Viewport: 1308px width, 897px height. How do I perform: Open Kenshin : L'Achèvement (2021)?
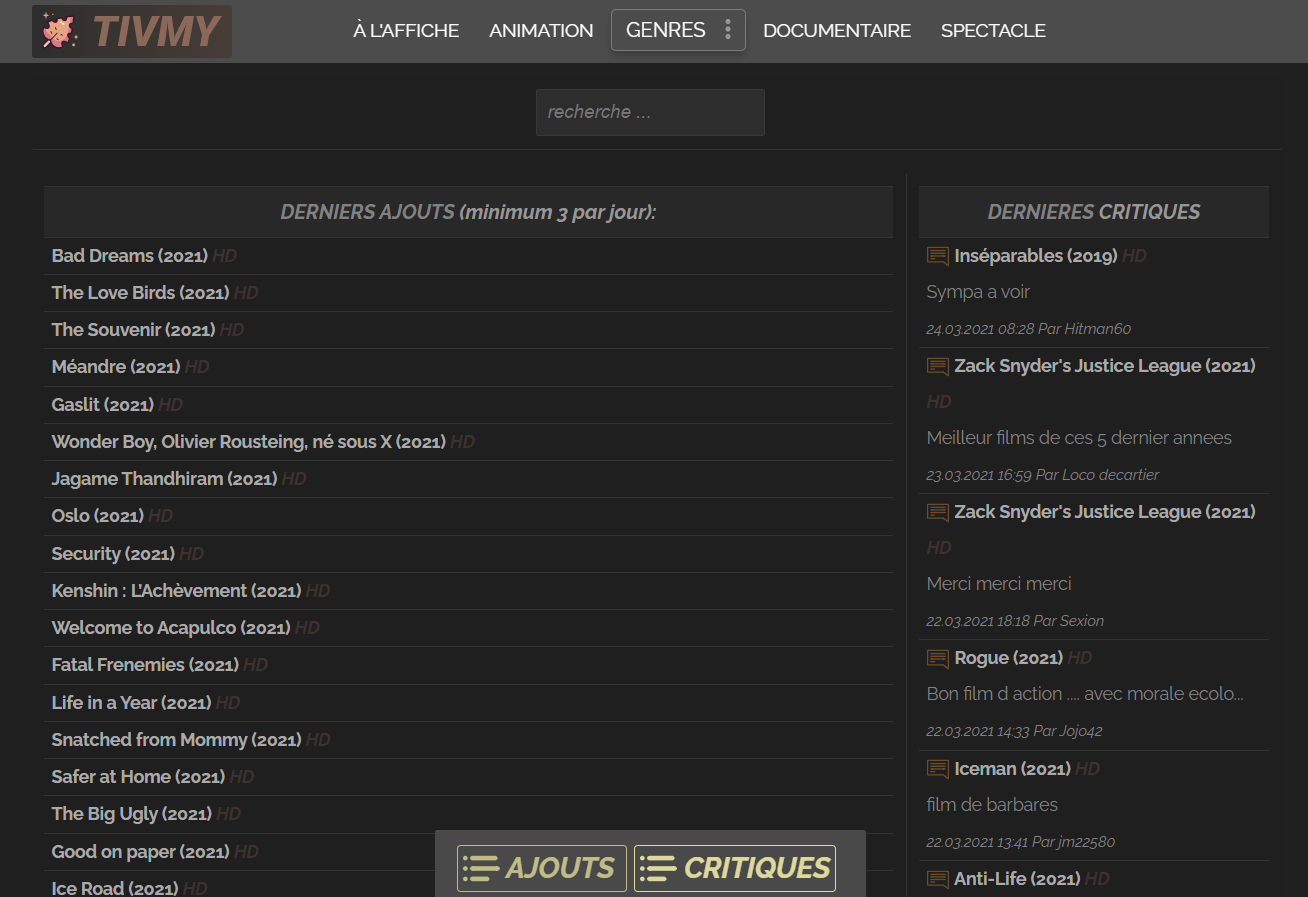(x=177, y=591)
